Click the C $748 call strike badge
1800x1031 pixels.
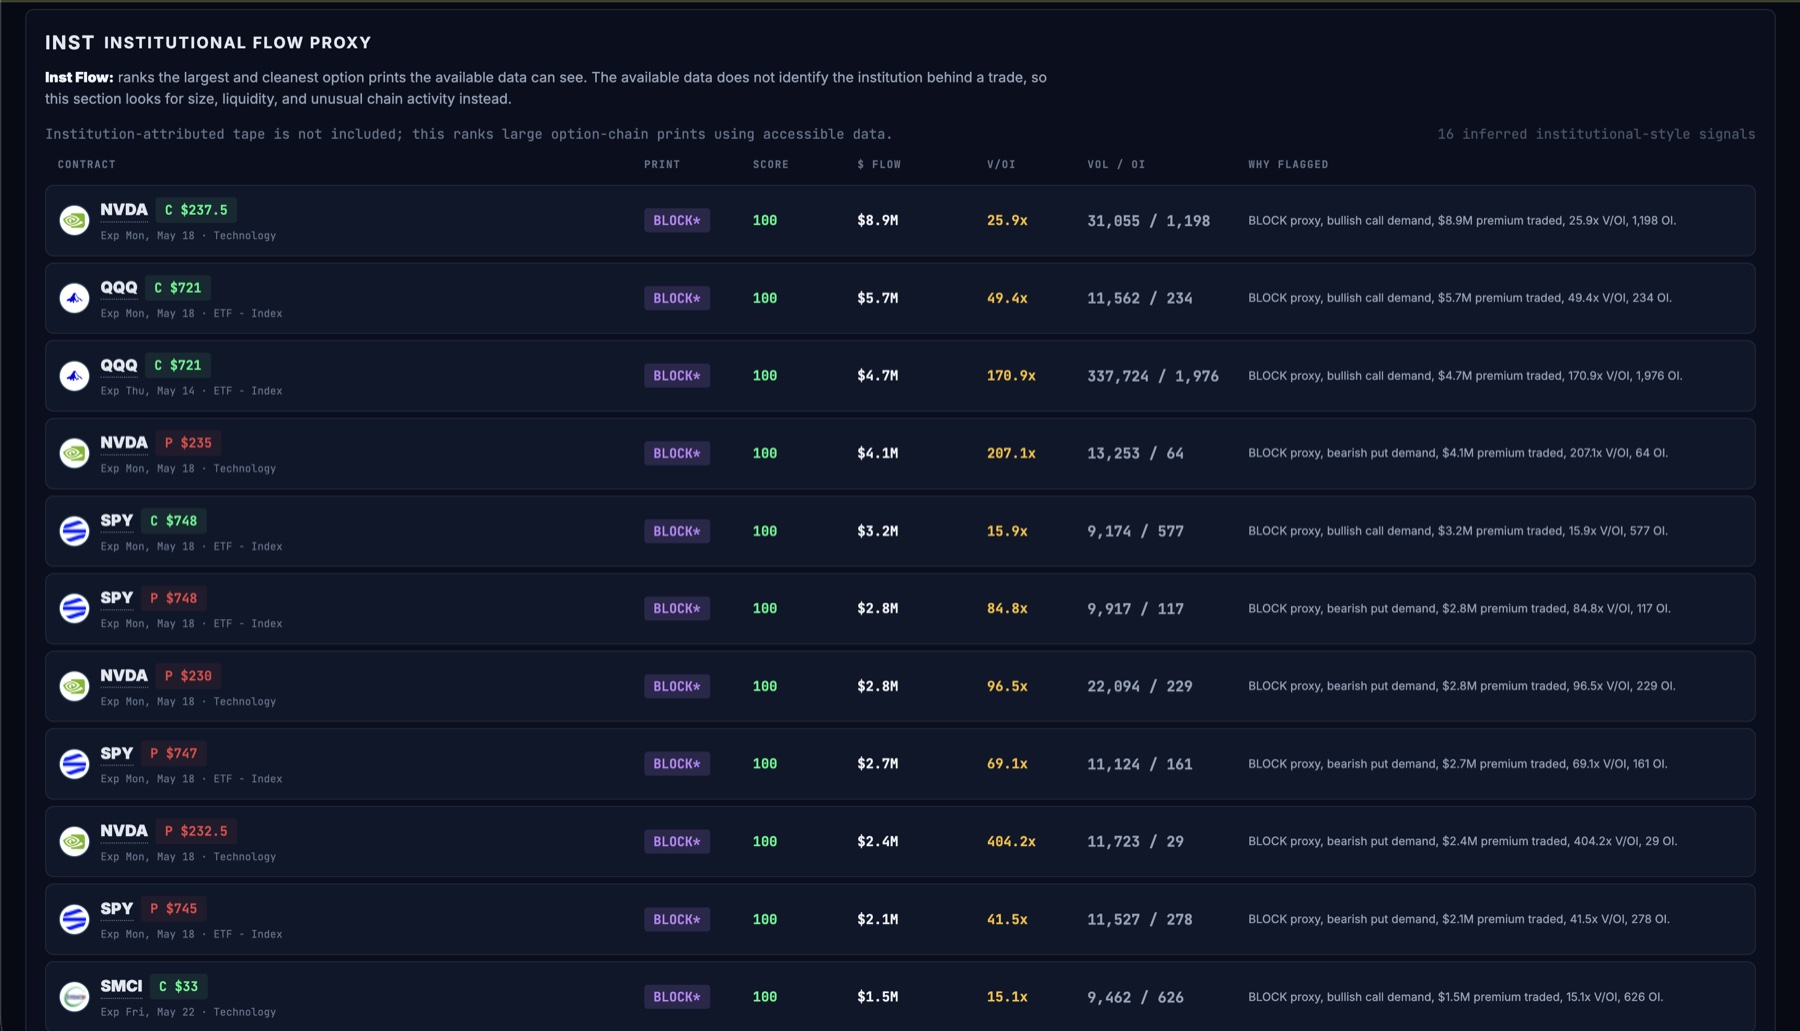pos(174,521)
